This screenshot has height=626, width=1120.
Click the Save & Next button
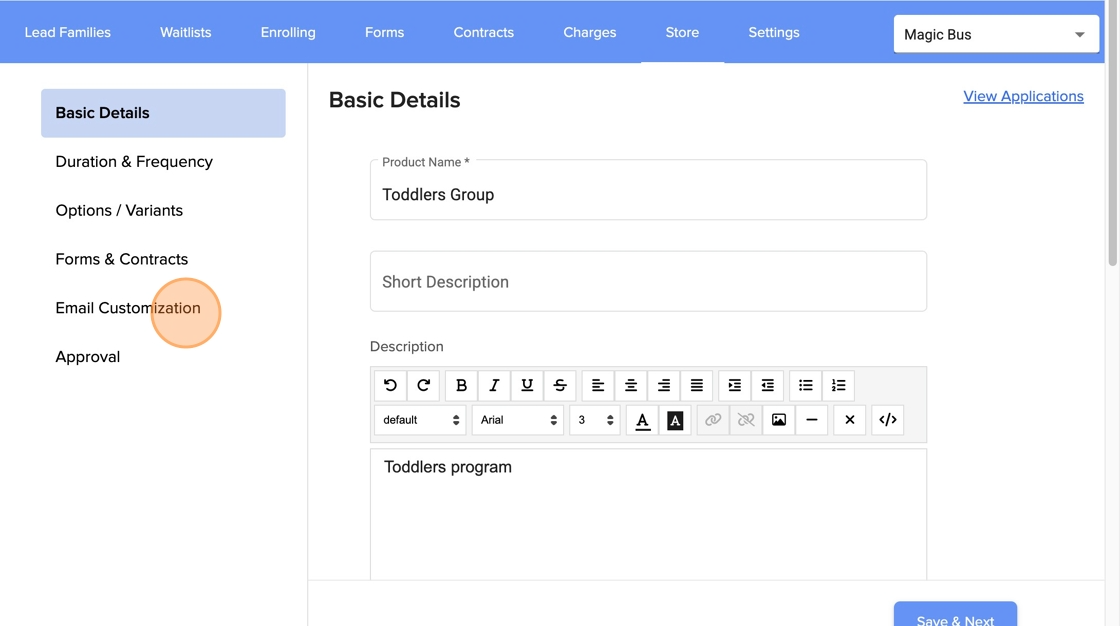[x=955, y=616]
